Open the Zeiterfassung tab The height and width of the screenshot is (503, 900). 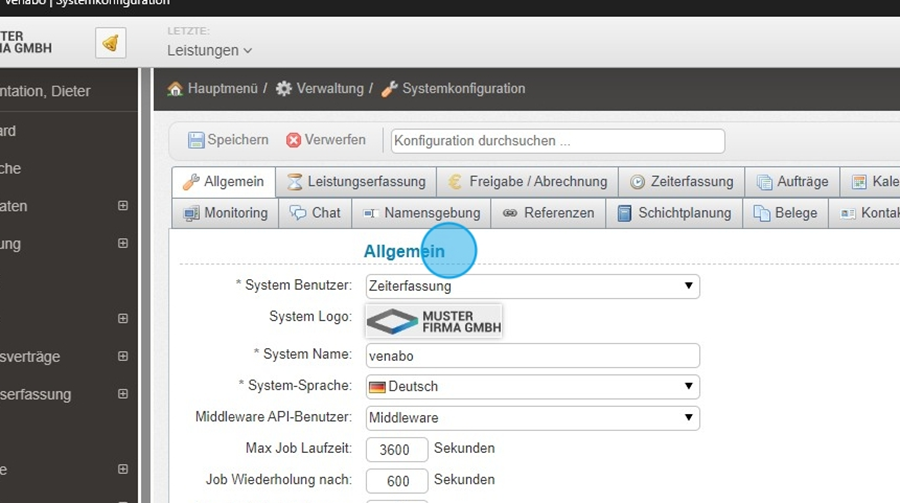[x=681, y=182]
